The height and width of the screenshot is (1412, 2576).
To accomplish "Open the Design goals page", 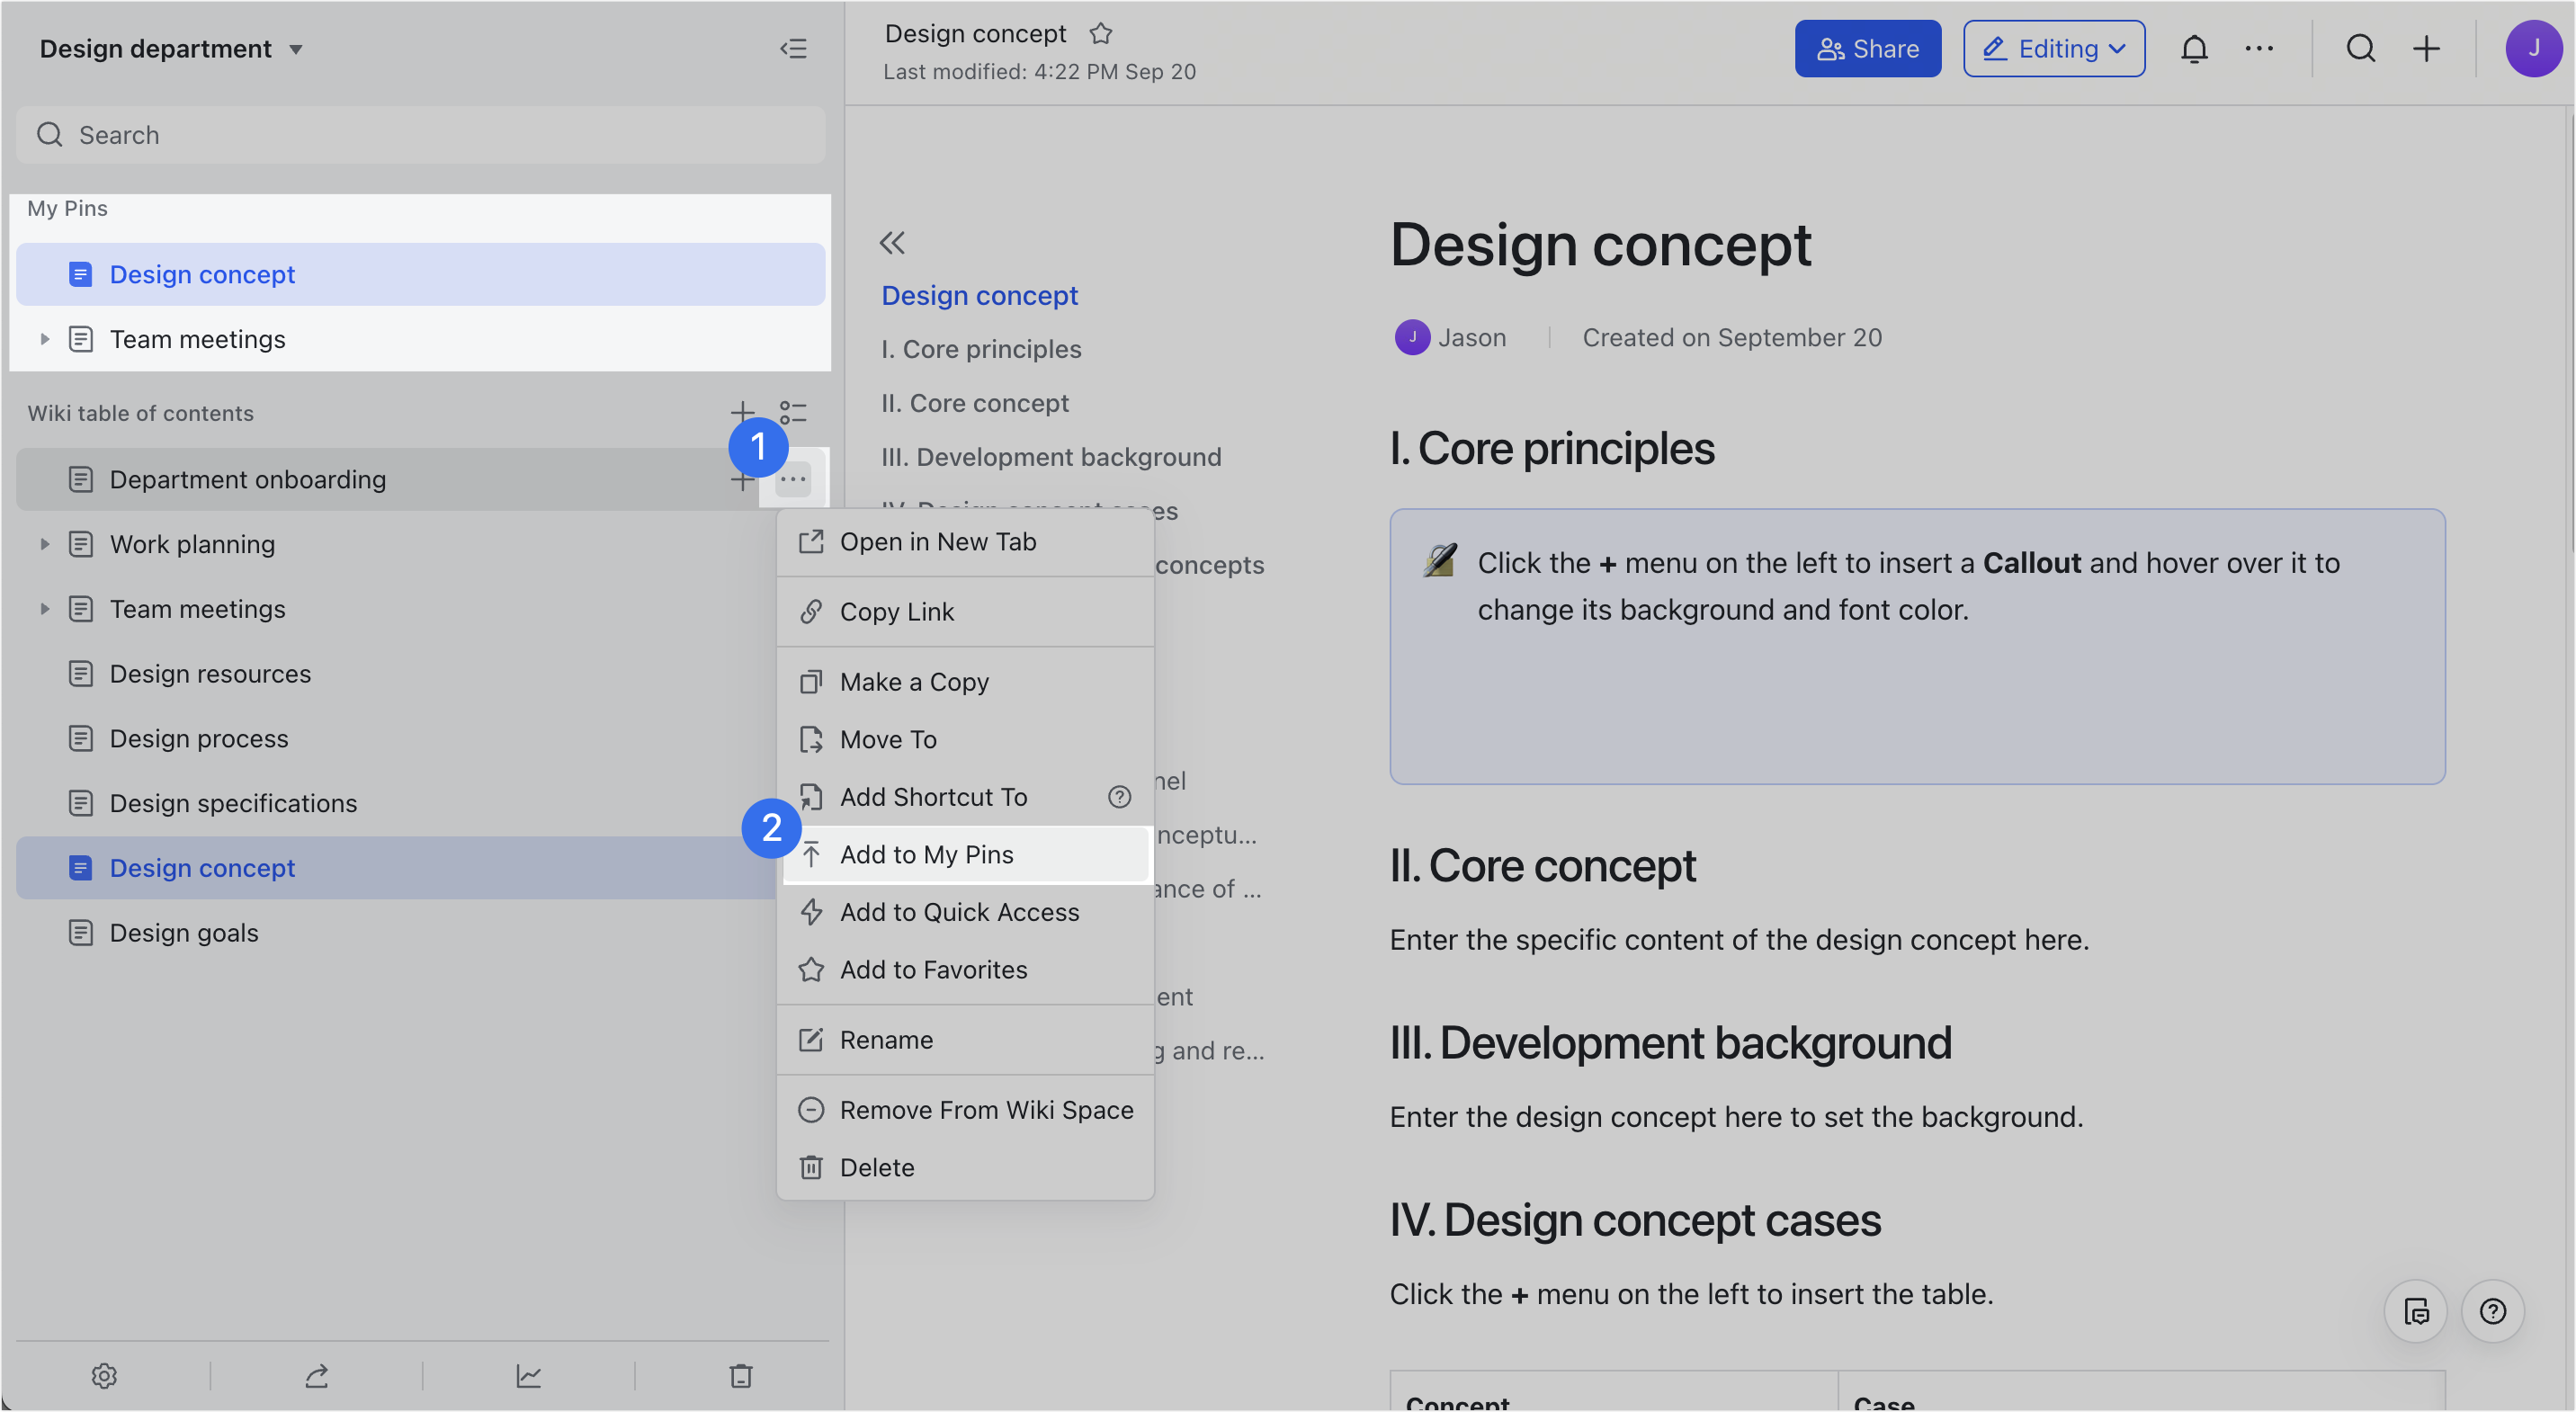I will pyautogui.click(x=184, y=932).
